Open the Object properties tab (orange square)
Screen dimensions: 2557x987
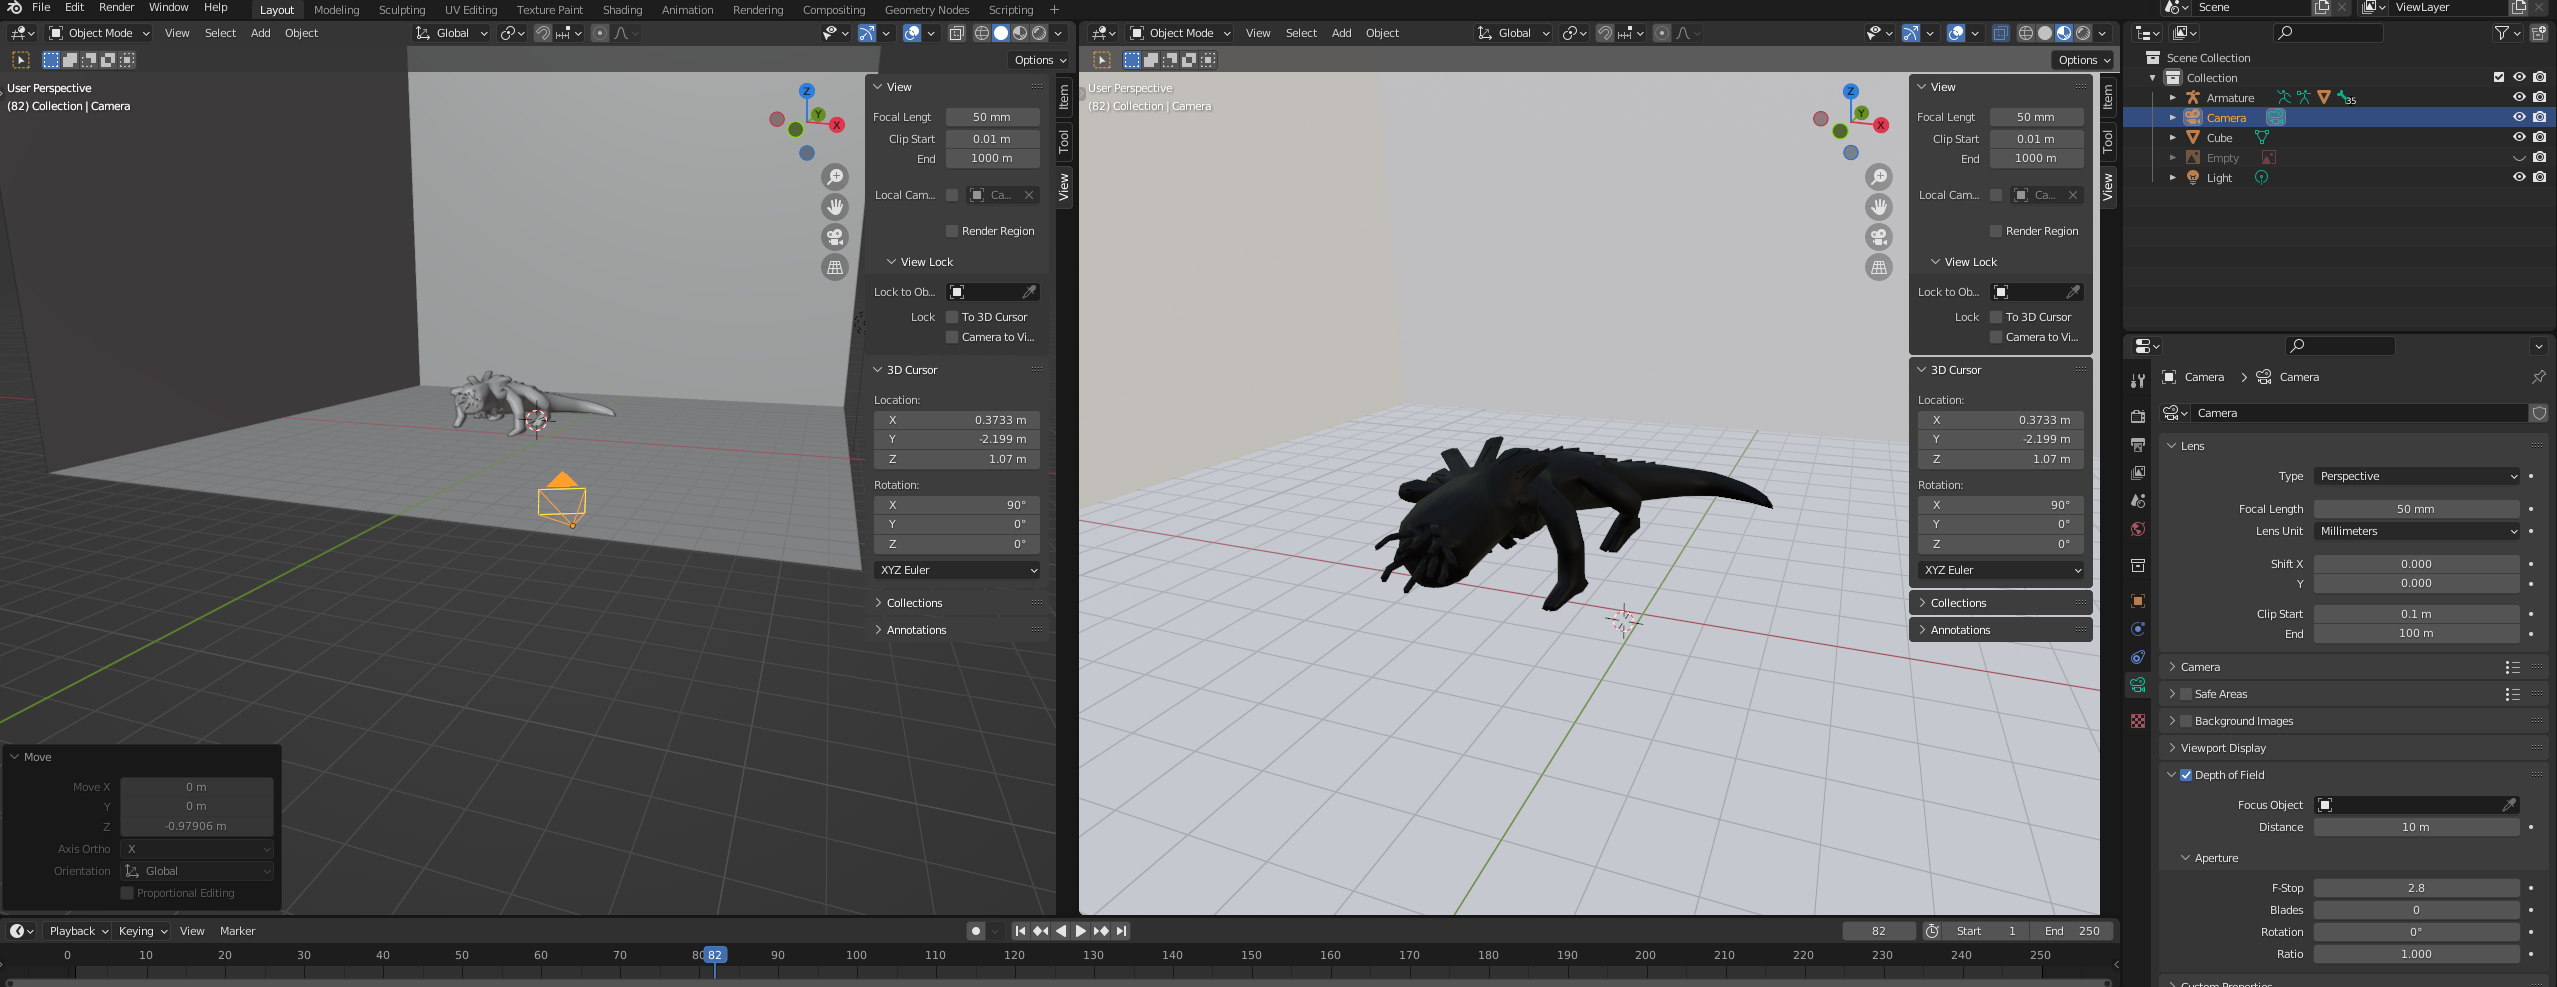(2138, 601)
